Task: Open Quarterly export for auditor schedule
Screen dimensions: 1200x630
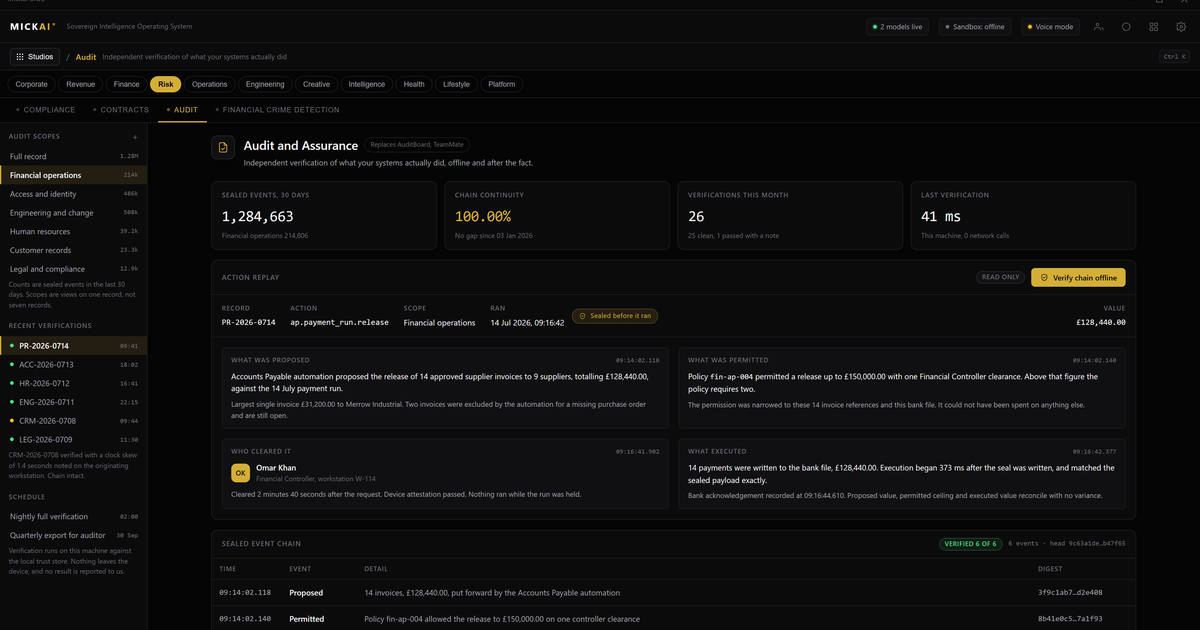Action: pos(73,535)
